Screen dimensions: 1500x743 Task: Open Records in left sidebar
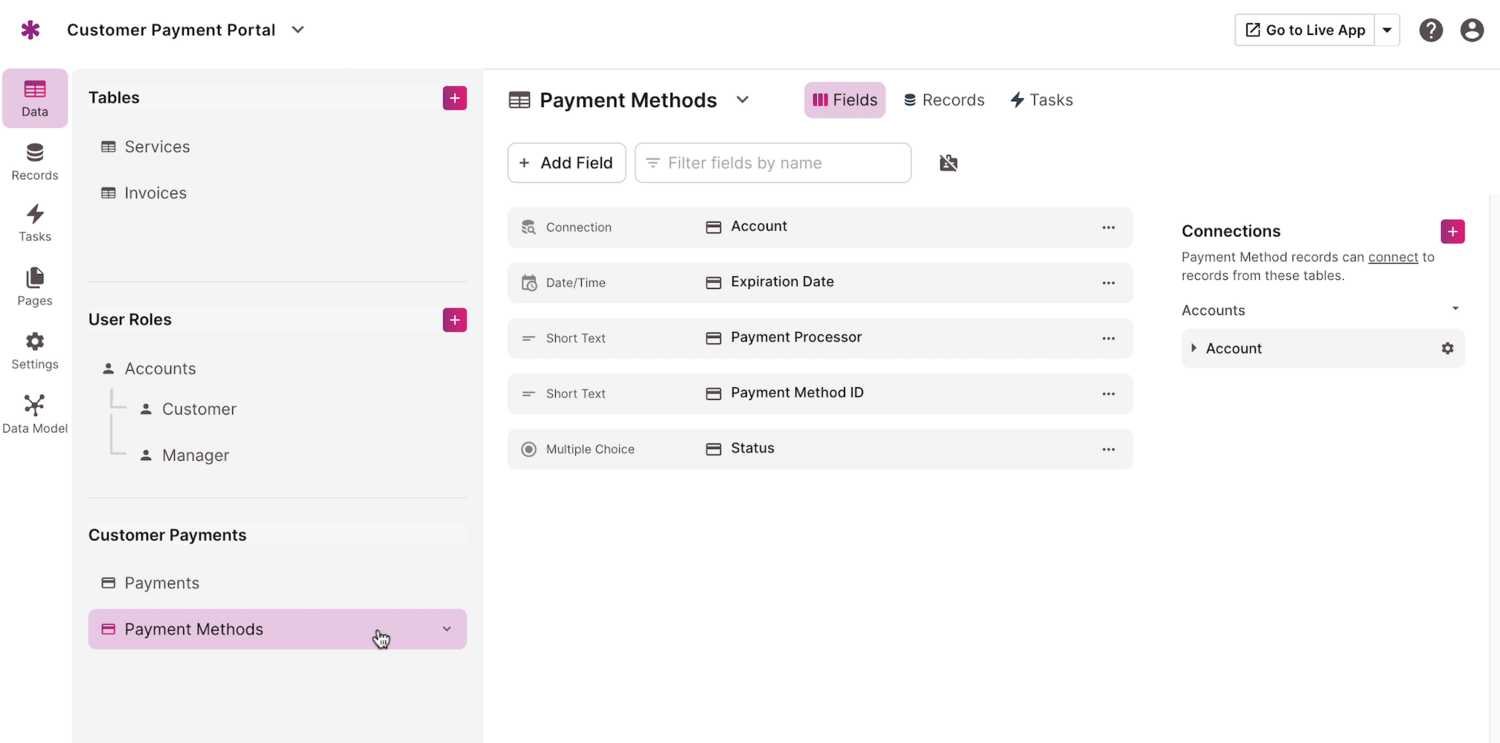(35, 161)
